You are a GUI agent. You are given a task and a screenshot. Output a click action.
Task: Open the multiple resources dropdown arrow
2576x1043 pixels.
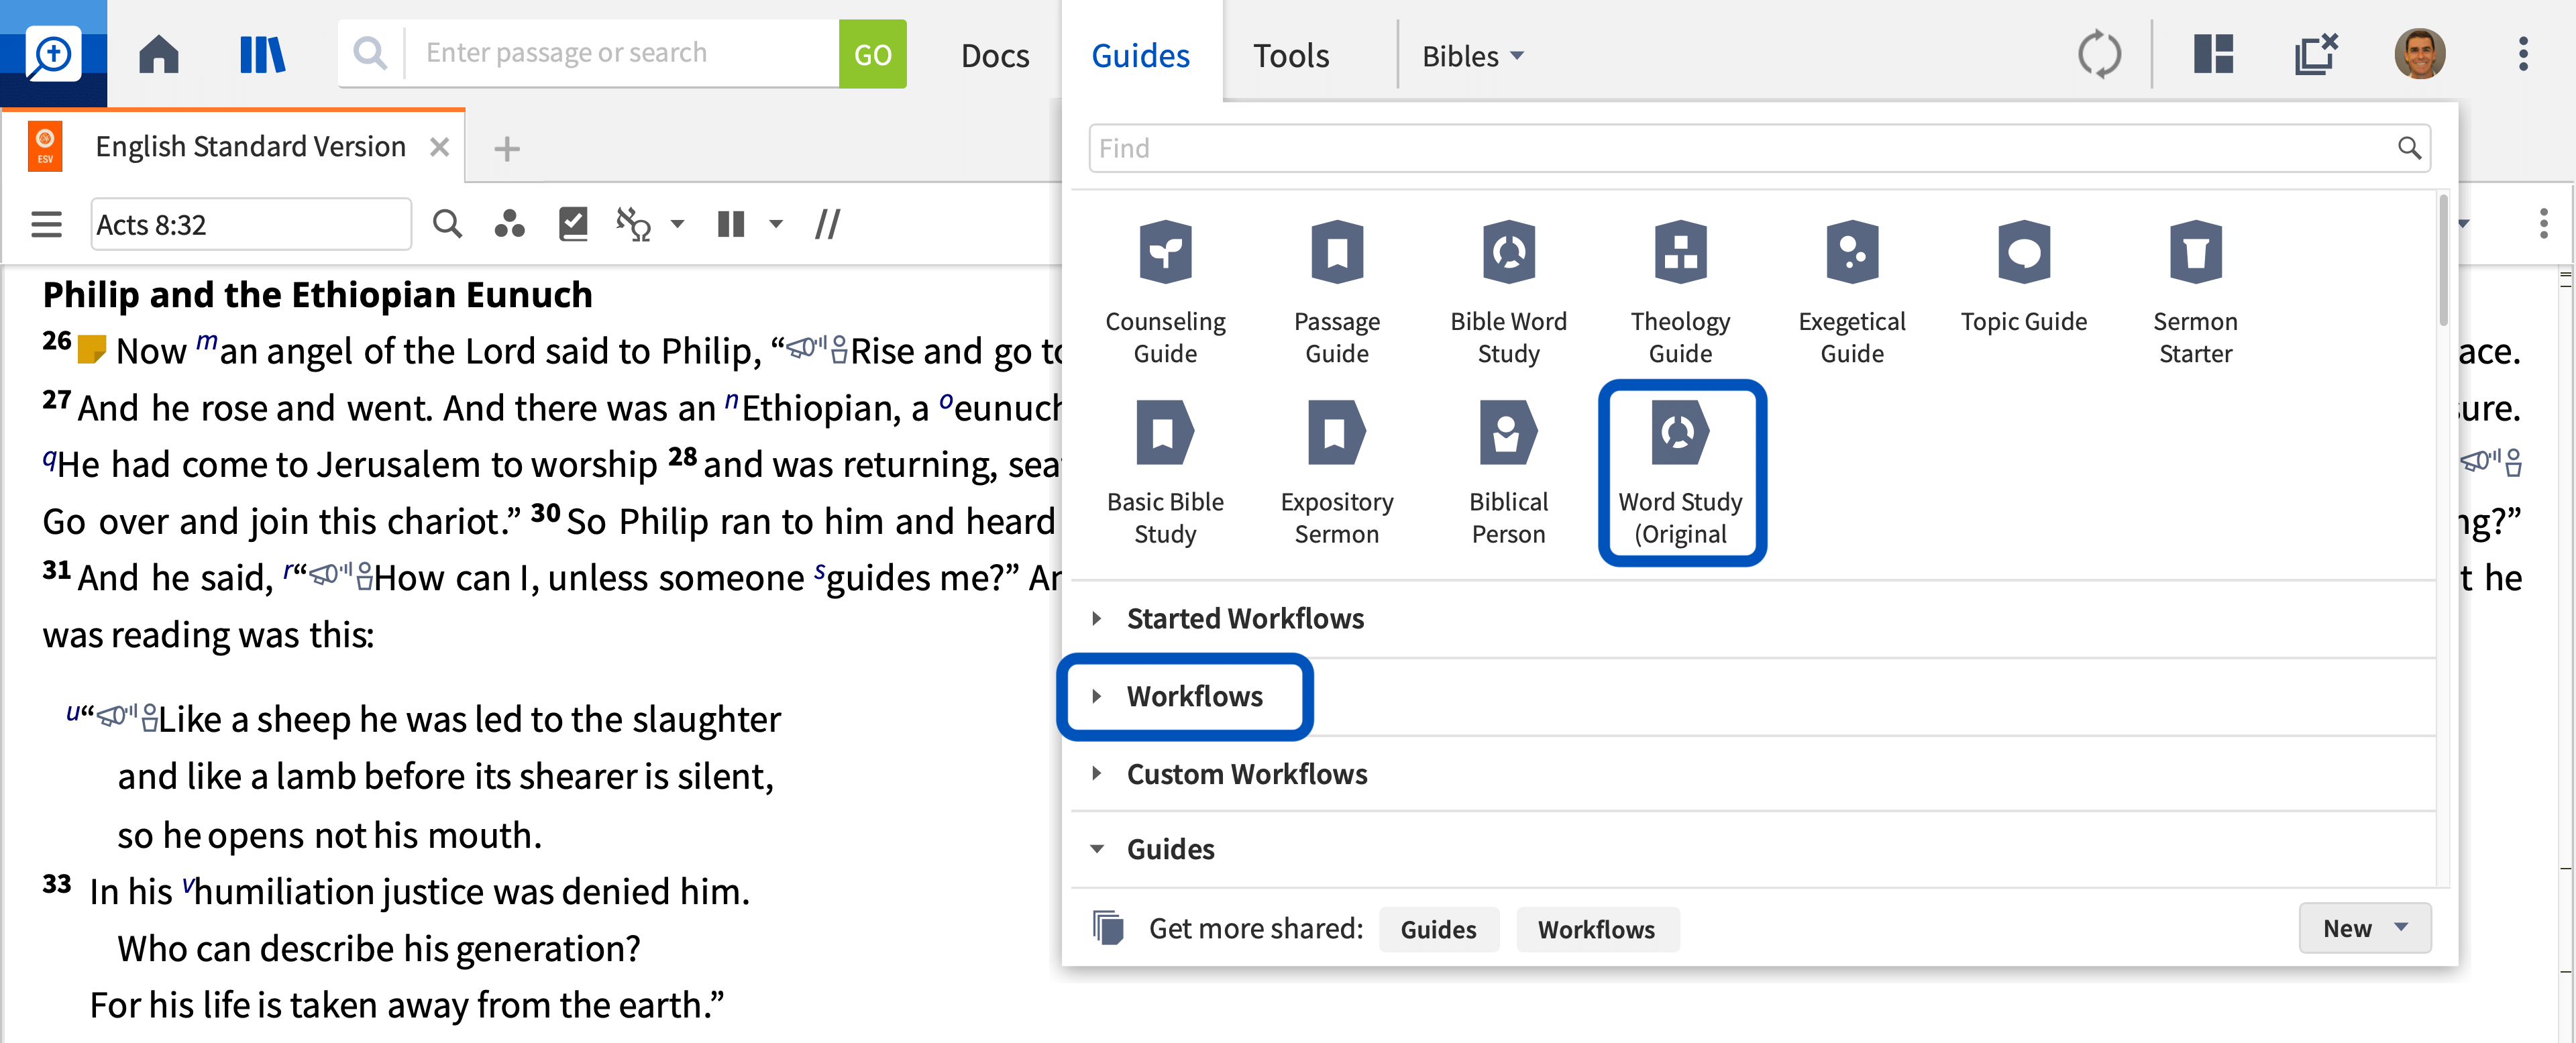coord(775,224)
